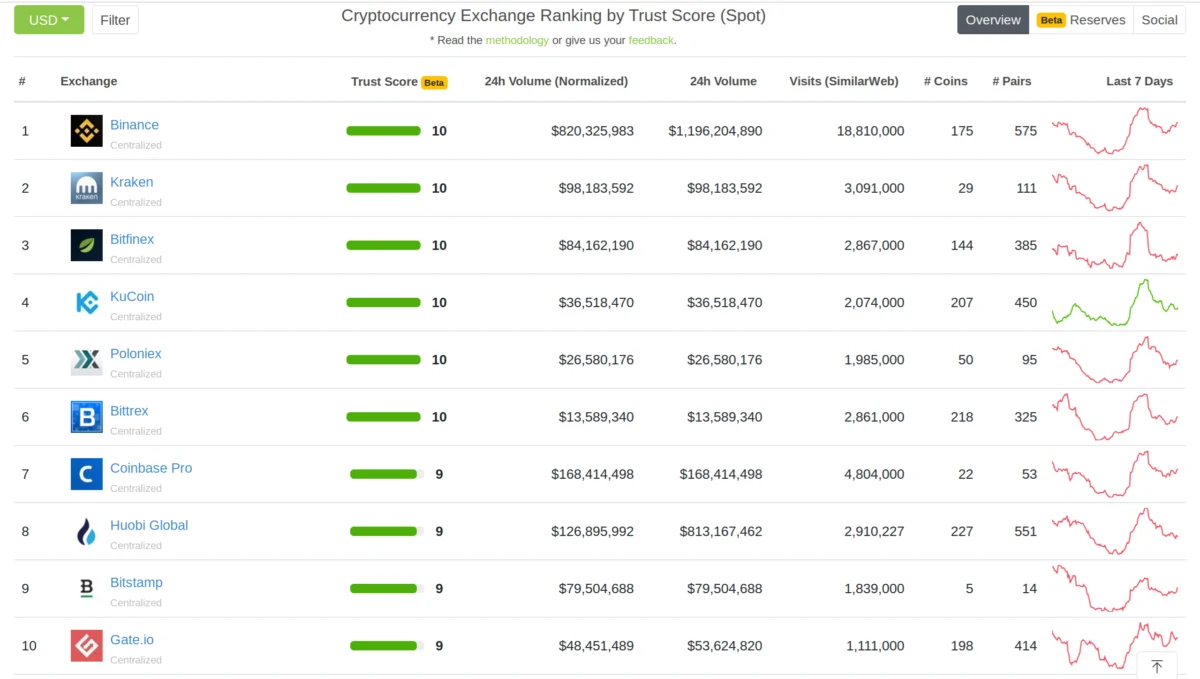Click the page title Cryptocurrency Exchange Ranking

point(553,16)
